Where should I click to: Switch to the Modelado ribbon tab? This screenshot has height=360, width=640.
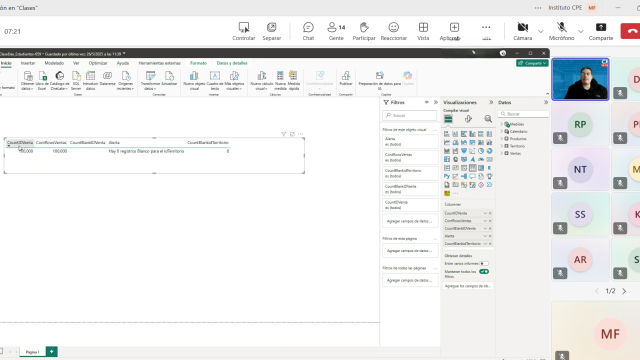coord(54,63)
